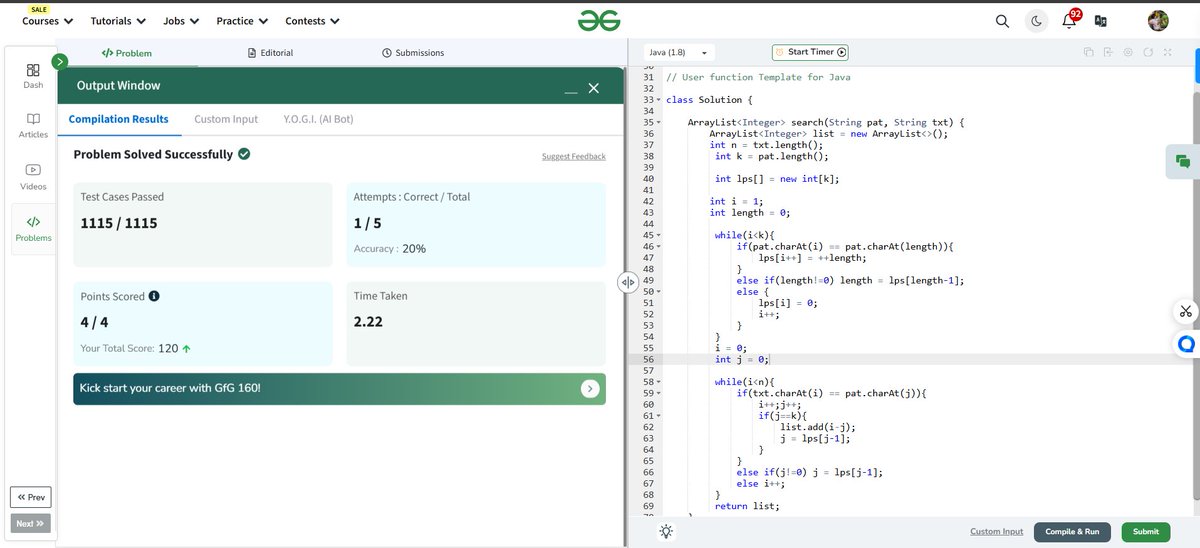Click the Time Taken 2.22 value

coord(368,321)
